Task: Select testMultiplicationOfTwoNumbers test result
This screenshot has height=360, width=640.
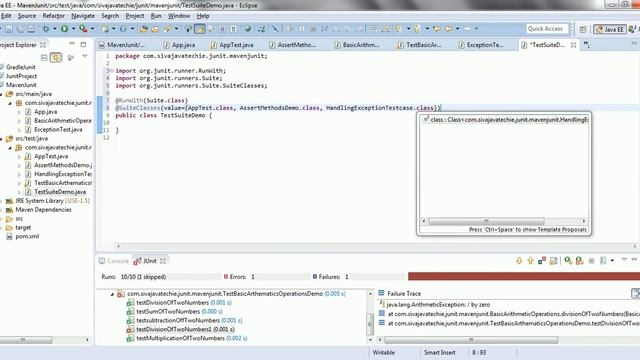Action: pos(191,338)
